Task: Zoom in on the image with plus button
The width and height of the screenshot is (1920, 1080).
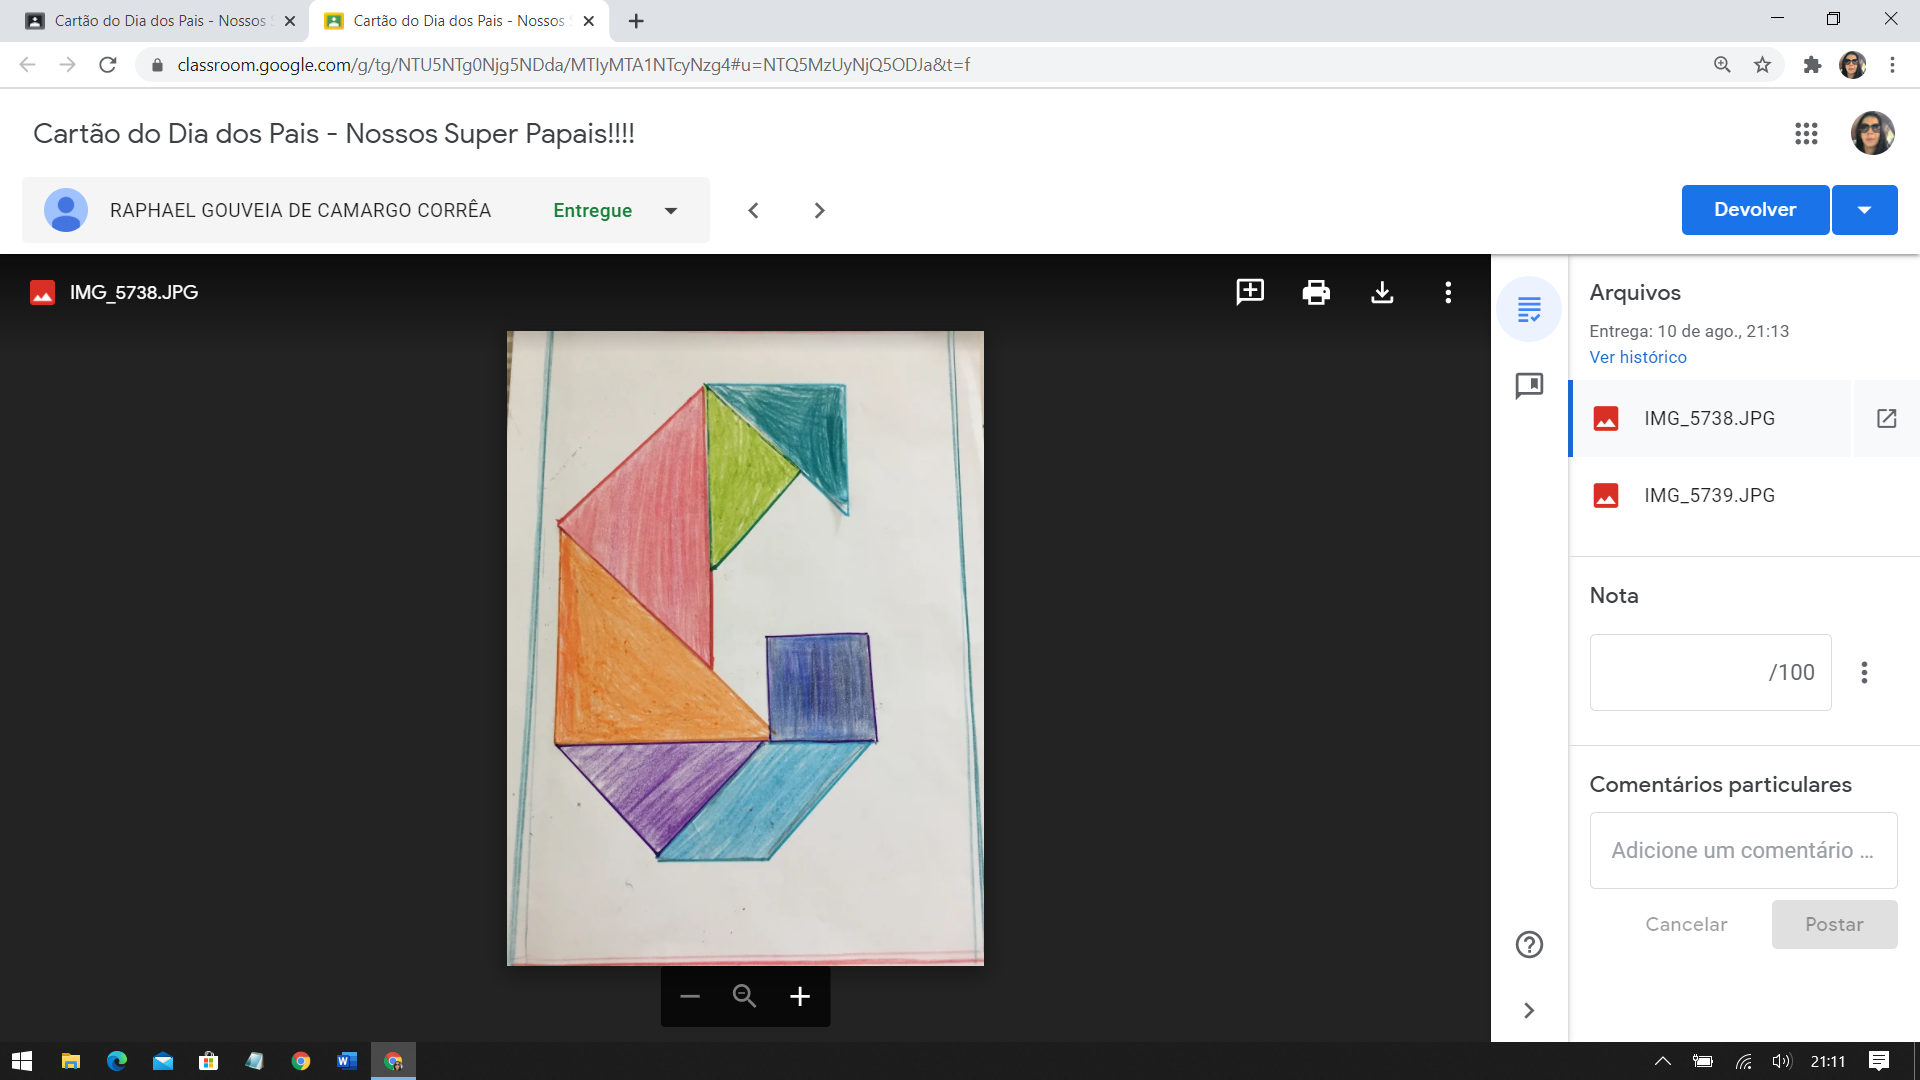Action: coord(800,996)
